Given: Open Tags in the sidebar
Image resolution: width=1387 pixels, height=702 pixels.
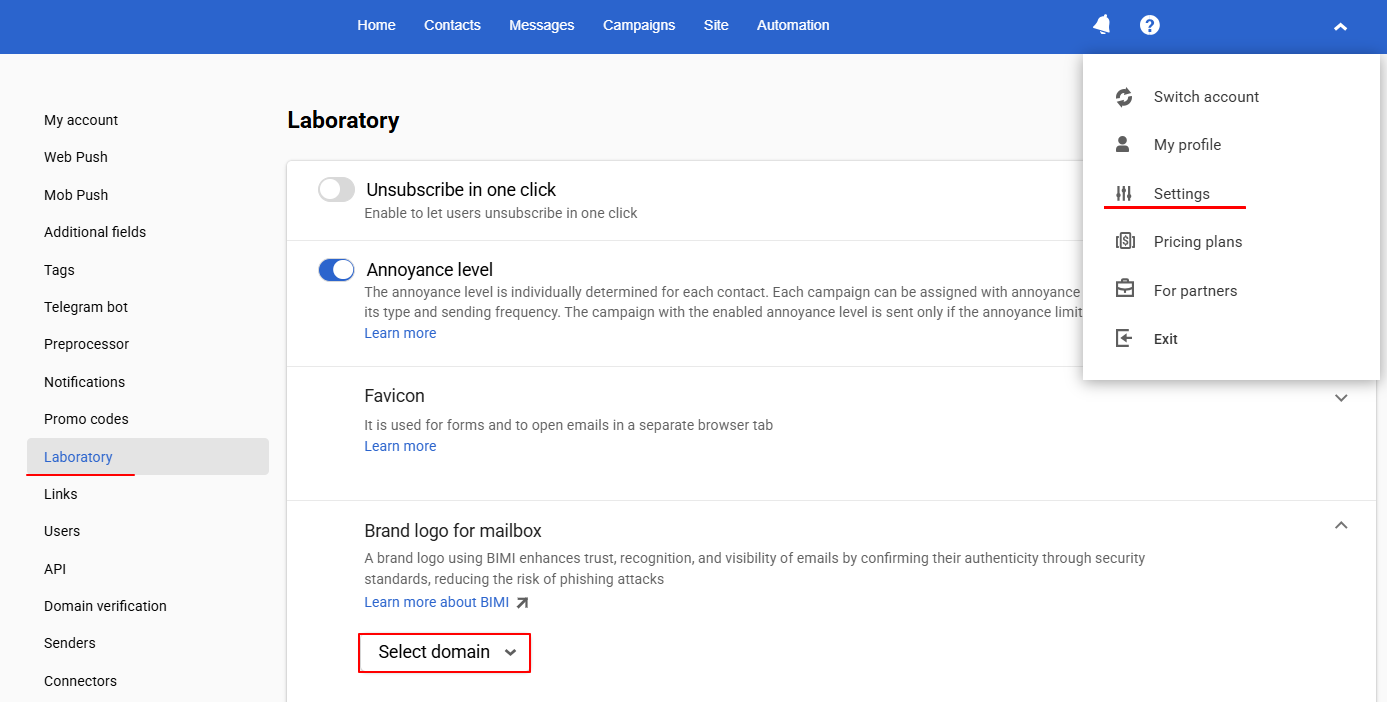Looking at the screenshot, I should click(59, 270).
